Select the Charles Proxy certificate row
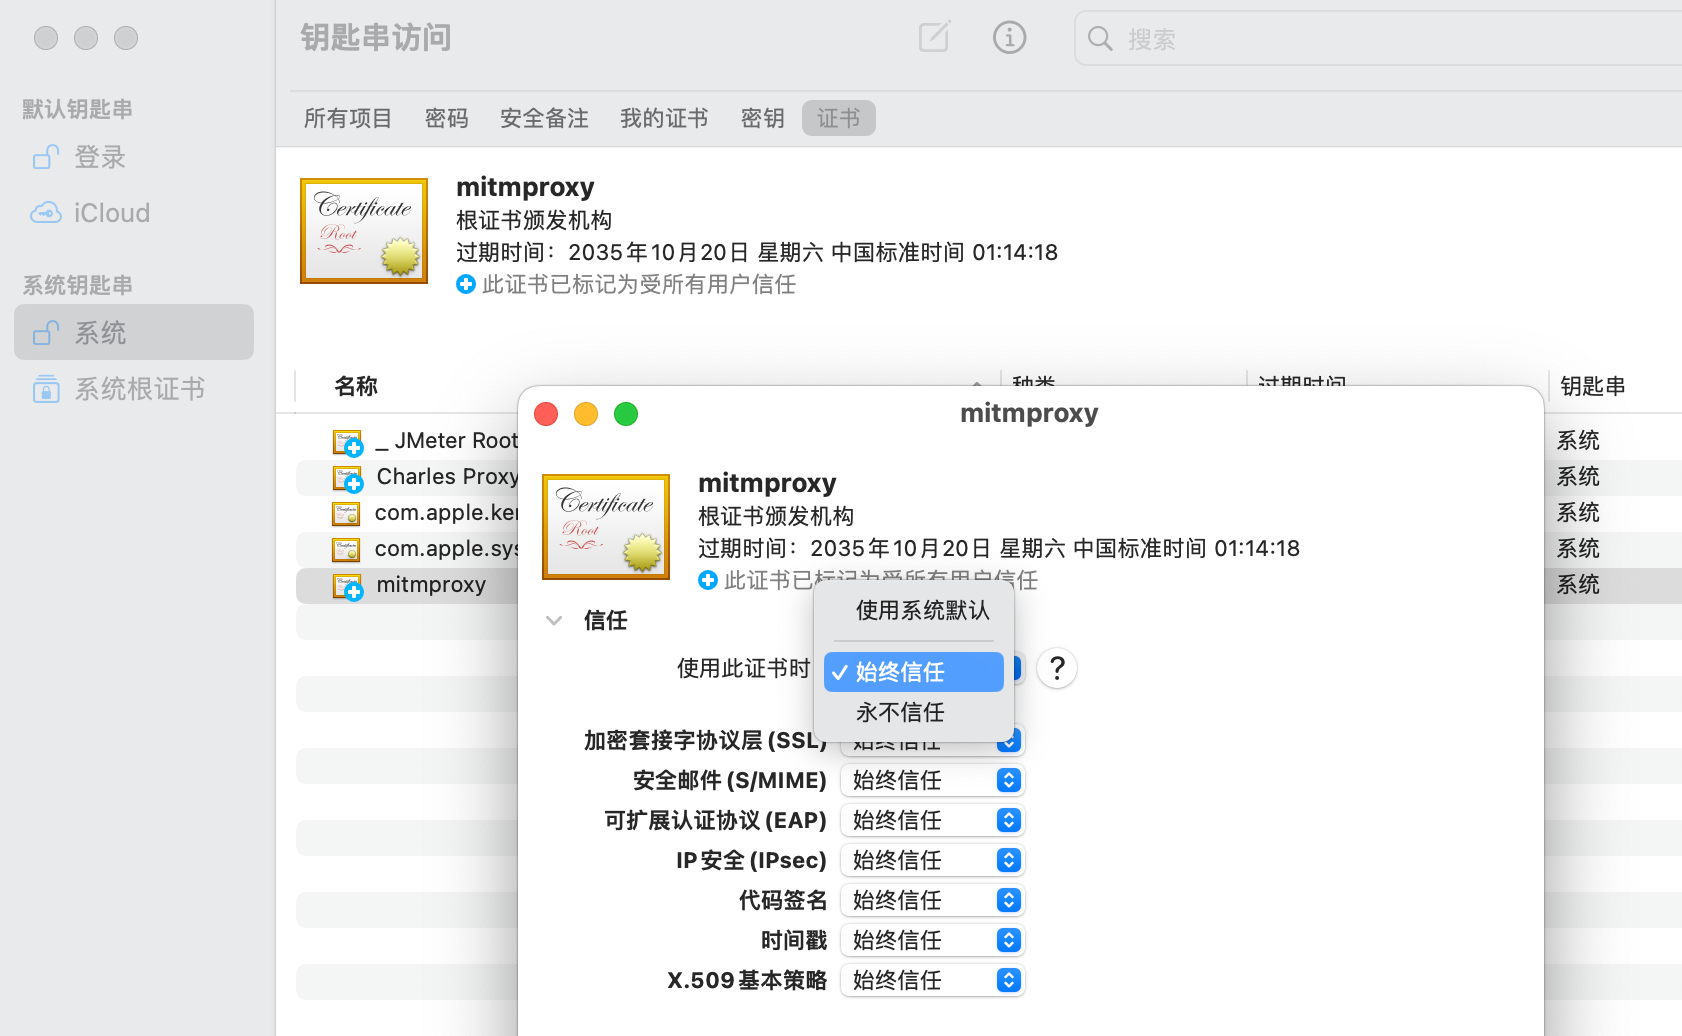Screen dimensions: 1682x1036 point(446,477)
